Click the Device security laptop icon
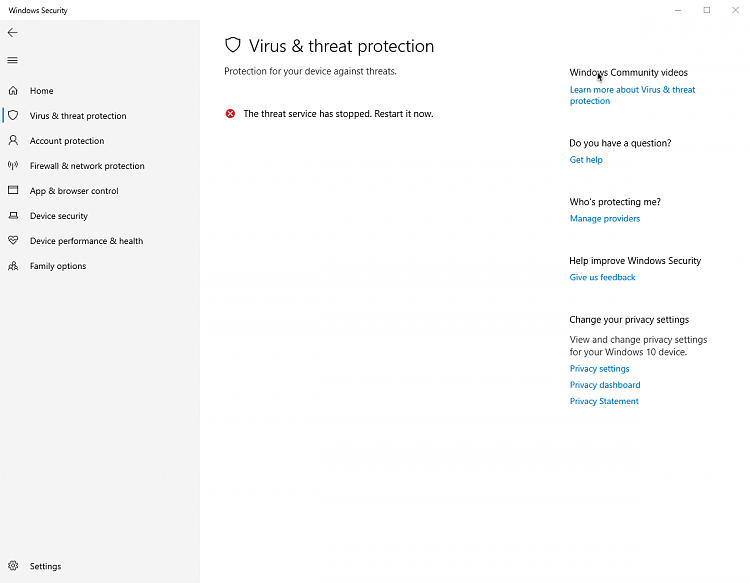 click(x=13, y=216)
